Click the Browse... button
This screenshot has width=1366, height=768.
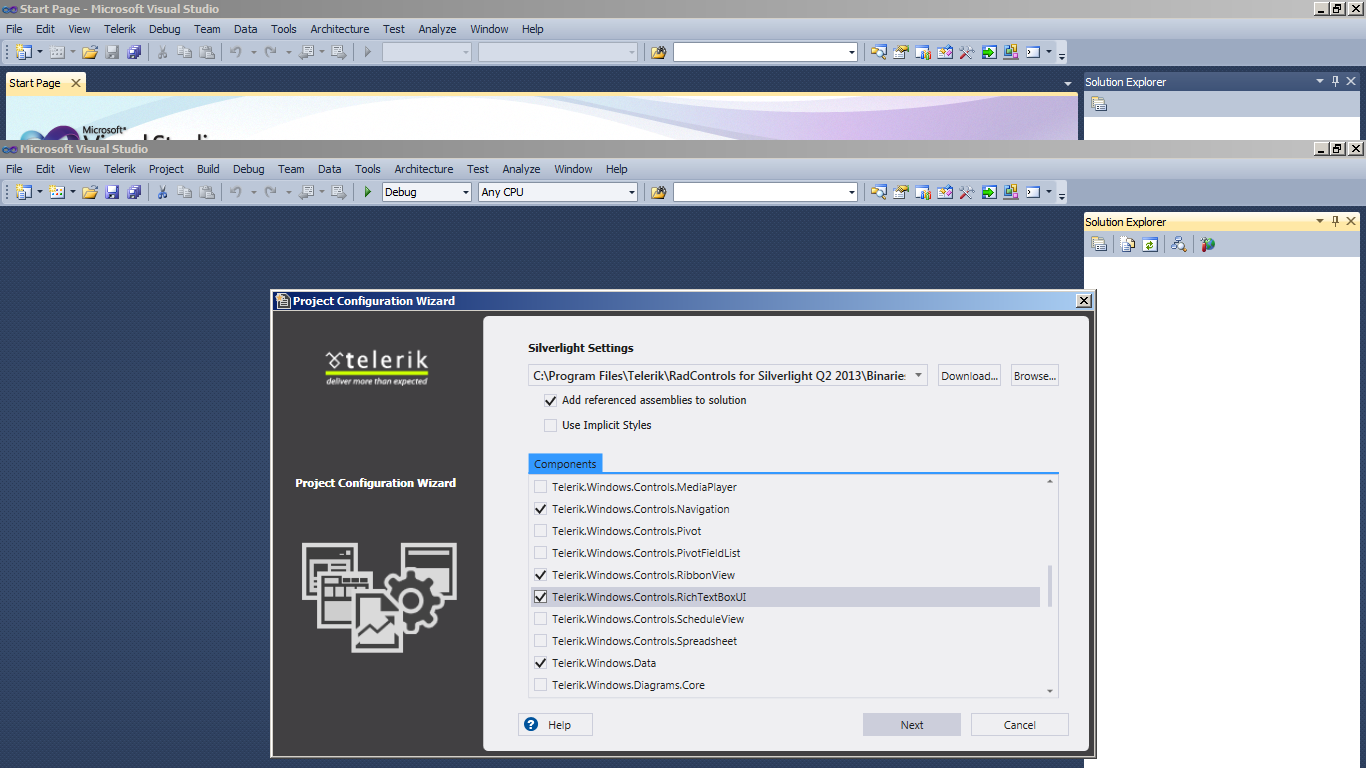[1034, 376]
